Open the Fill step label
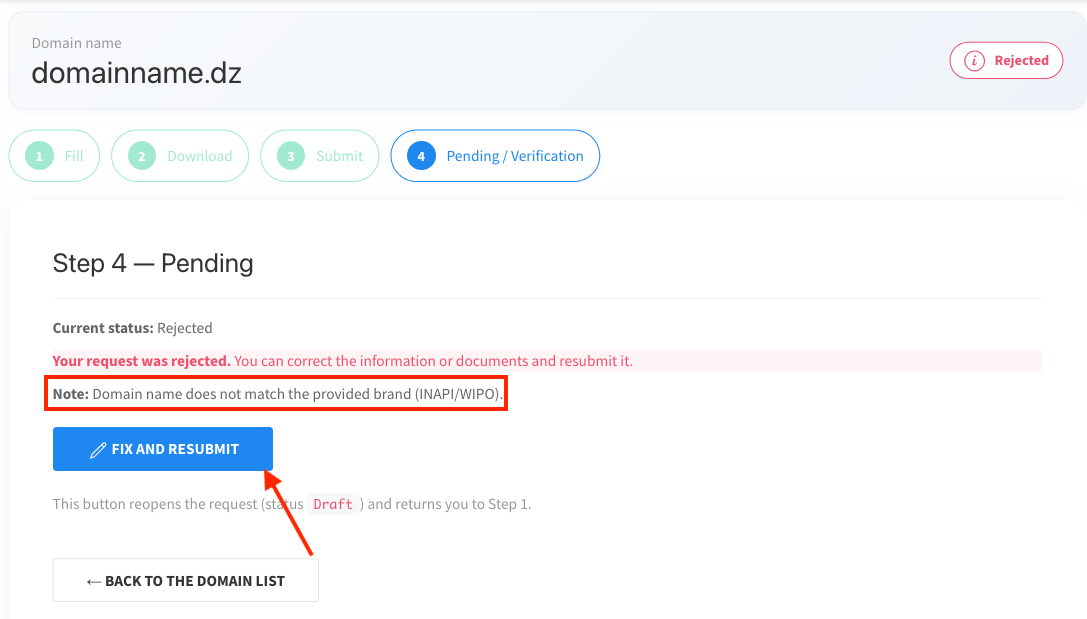 [74, 156]
